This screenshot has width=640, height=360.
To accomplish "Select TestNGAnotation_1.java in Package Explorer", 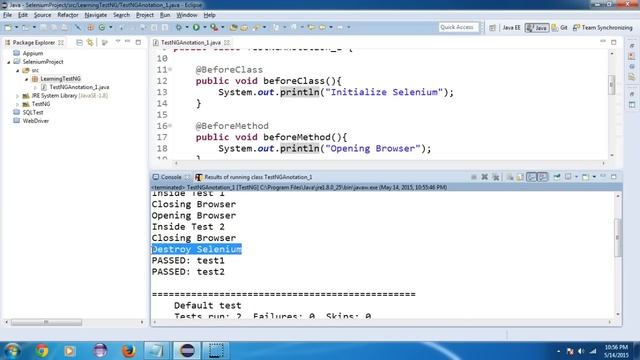I will click(x=79, y=87).
